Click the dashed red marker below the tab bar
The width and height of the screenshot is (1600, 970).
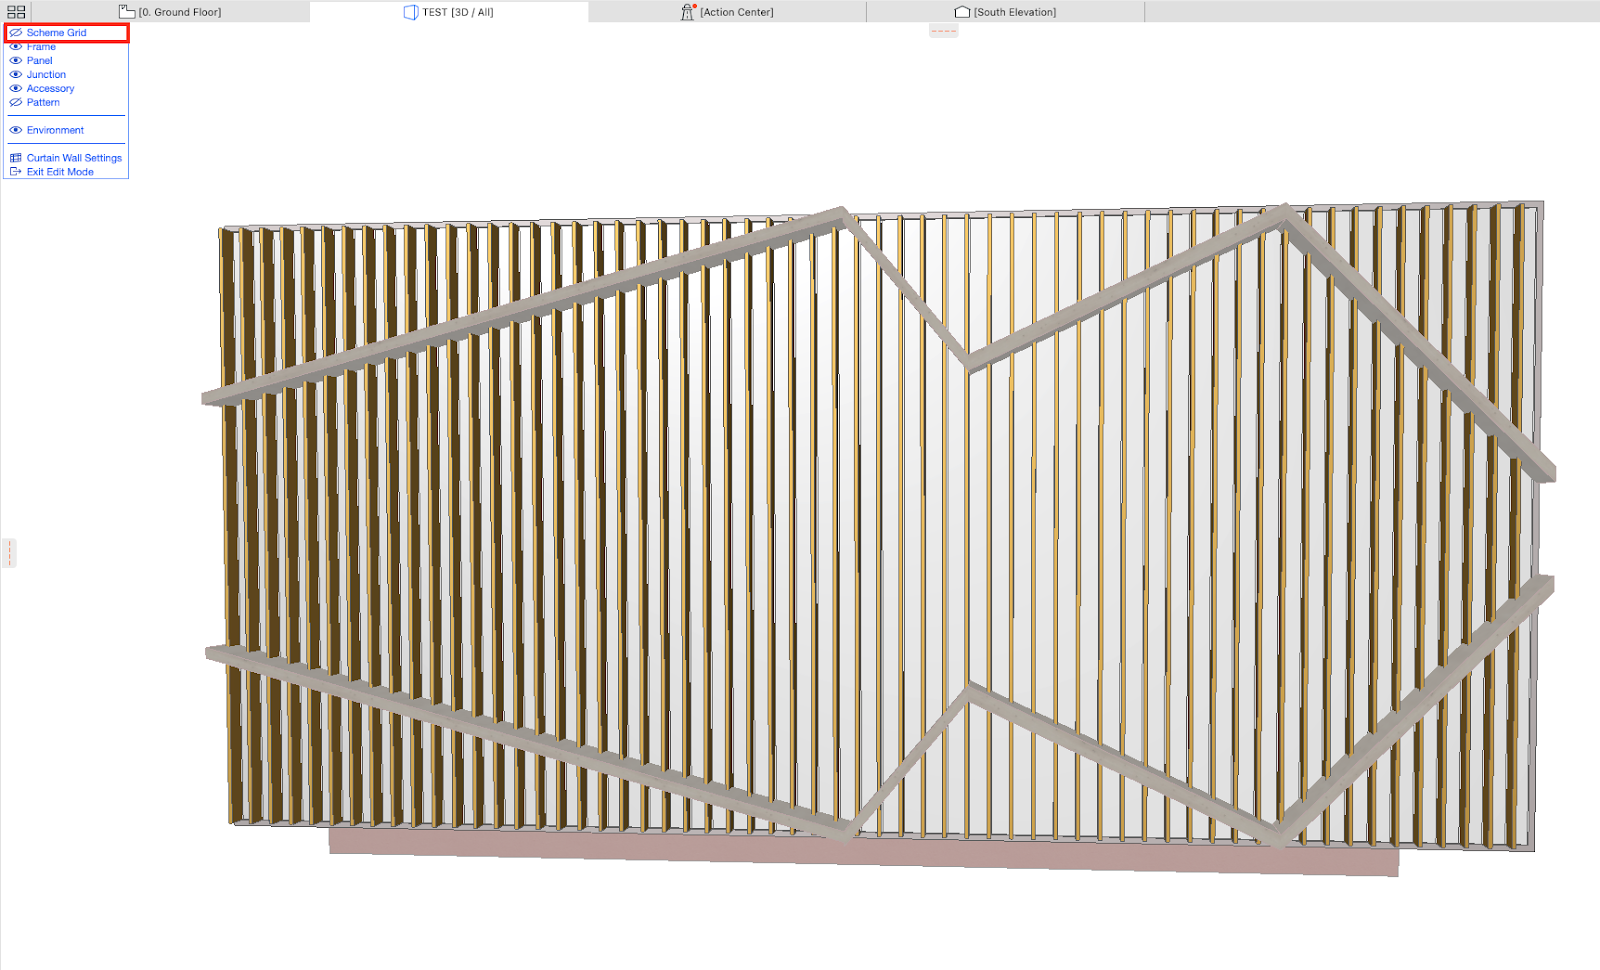click(x=942, y=30)
